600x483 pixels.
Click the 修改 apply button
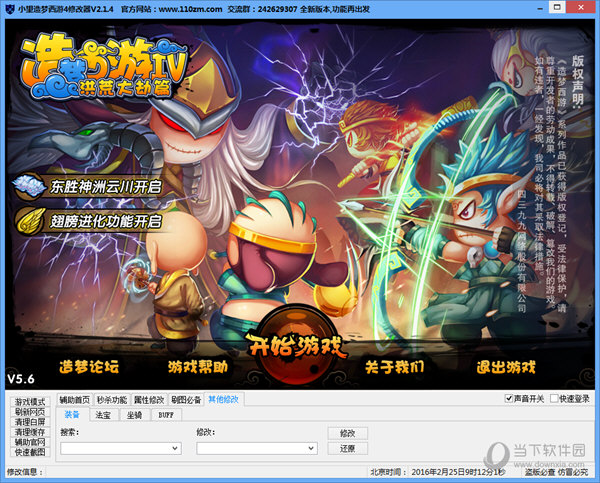347,433
